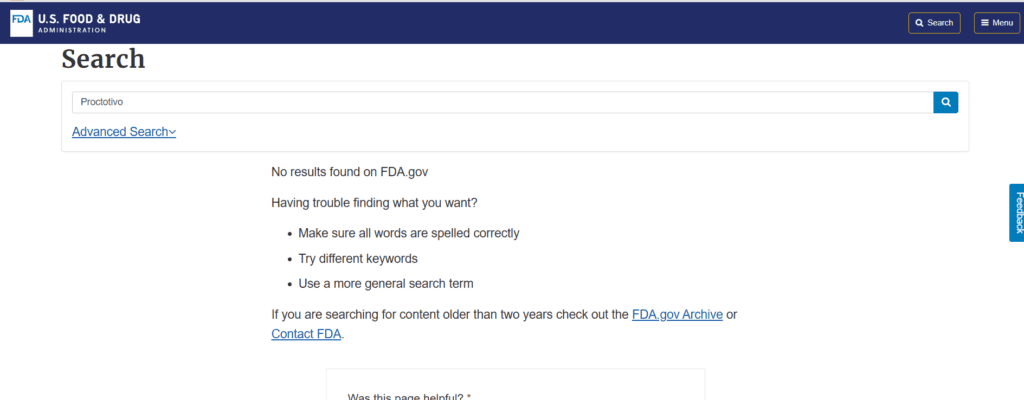Screen dimensions: 1024x400
Task: Click U.S. Food & Drug Administration wordmark
Action: tap(89, 23)
